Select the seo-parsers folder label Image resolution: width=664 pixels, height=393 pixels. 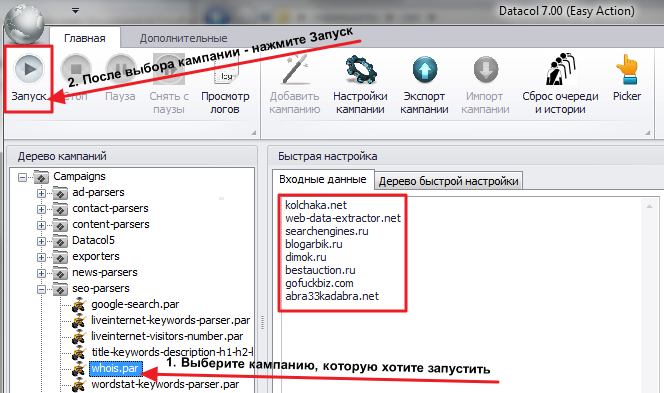coord(101,288)
